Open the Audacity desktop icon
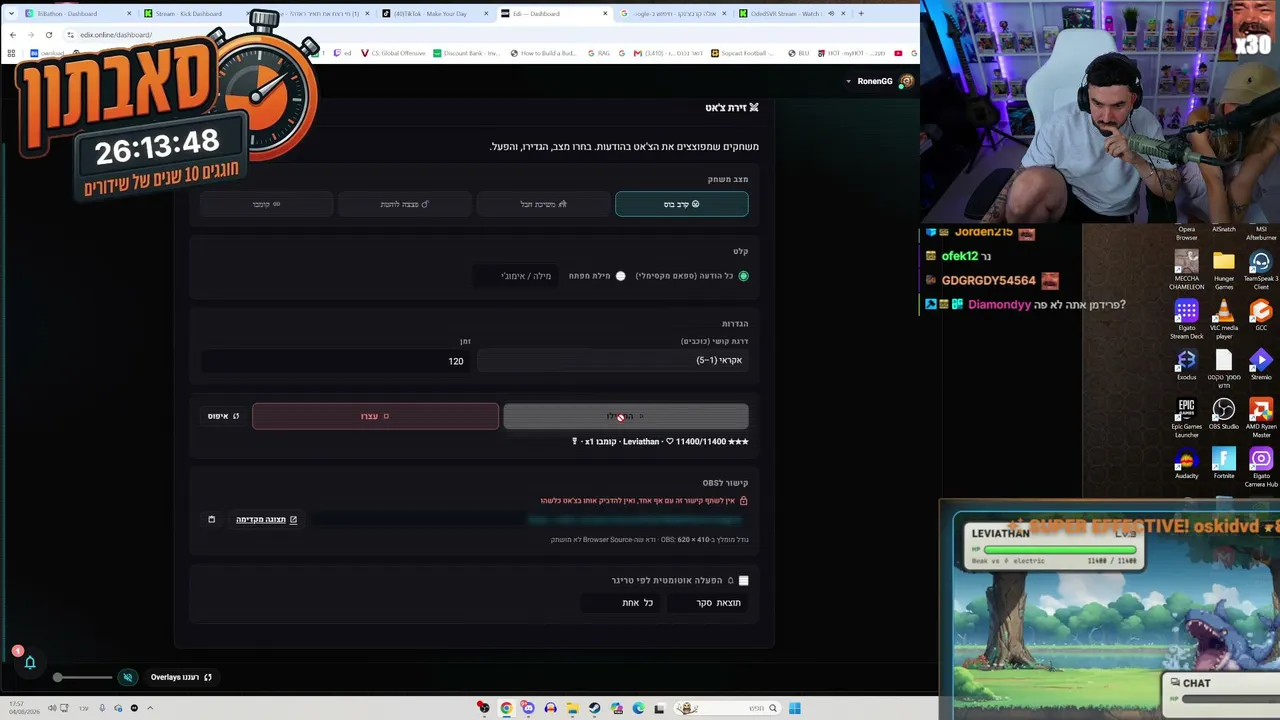 point(1186,463)
